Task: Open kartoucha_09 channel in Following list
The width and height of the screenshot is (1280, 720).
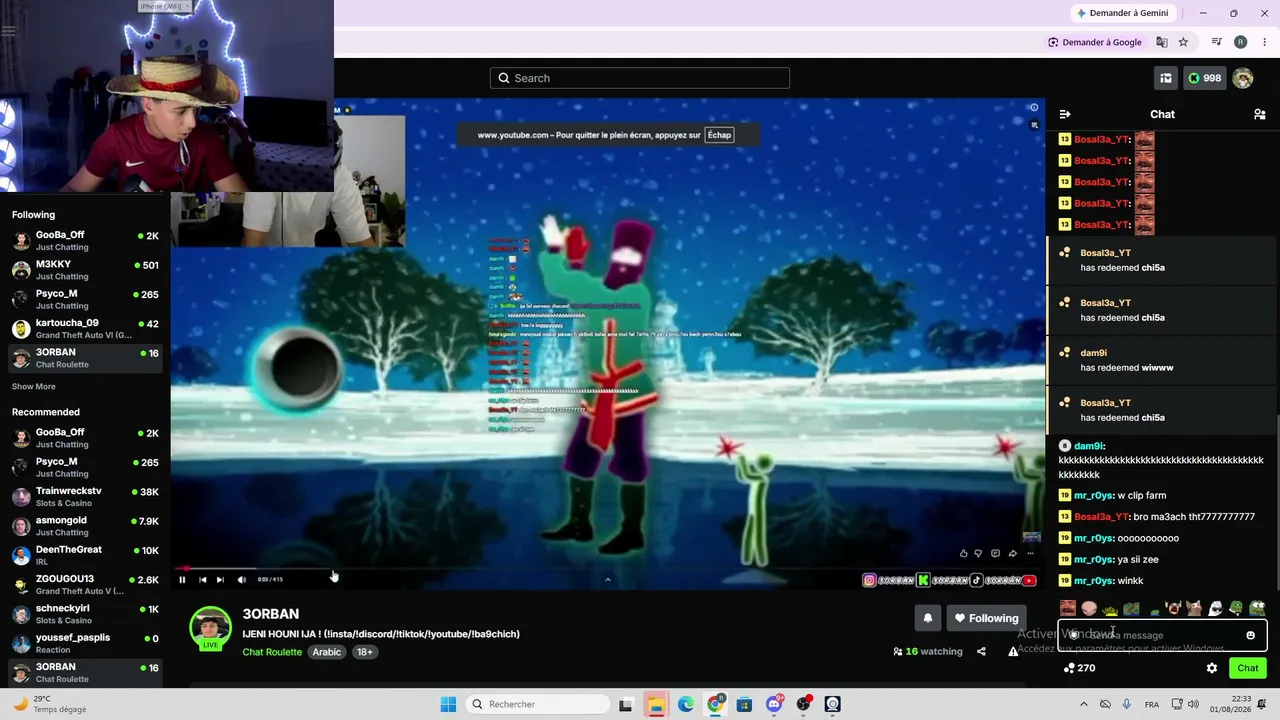Action: click(85, 329)
